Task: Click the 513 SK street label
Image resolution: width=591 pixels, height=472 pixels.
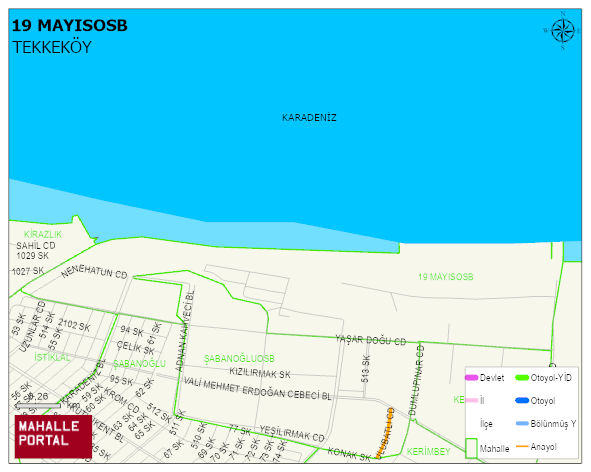Action: pos(366,369)
